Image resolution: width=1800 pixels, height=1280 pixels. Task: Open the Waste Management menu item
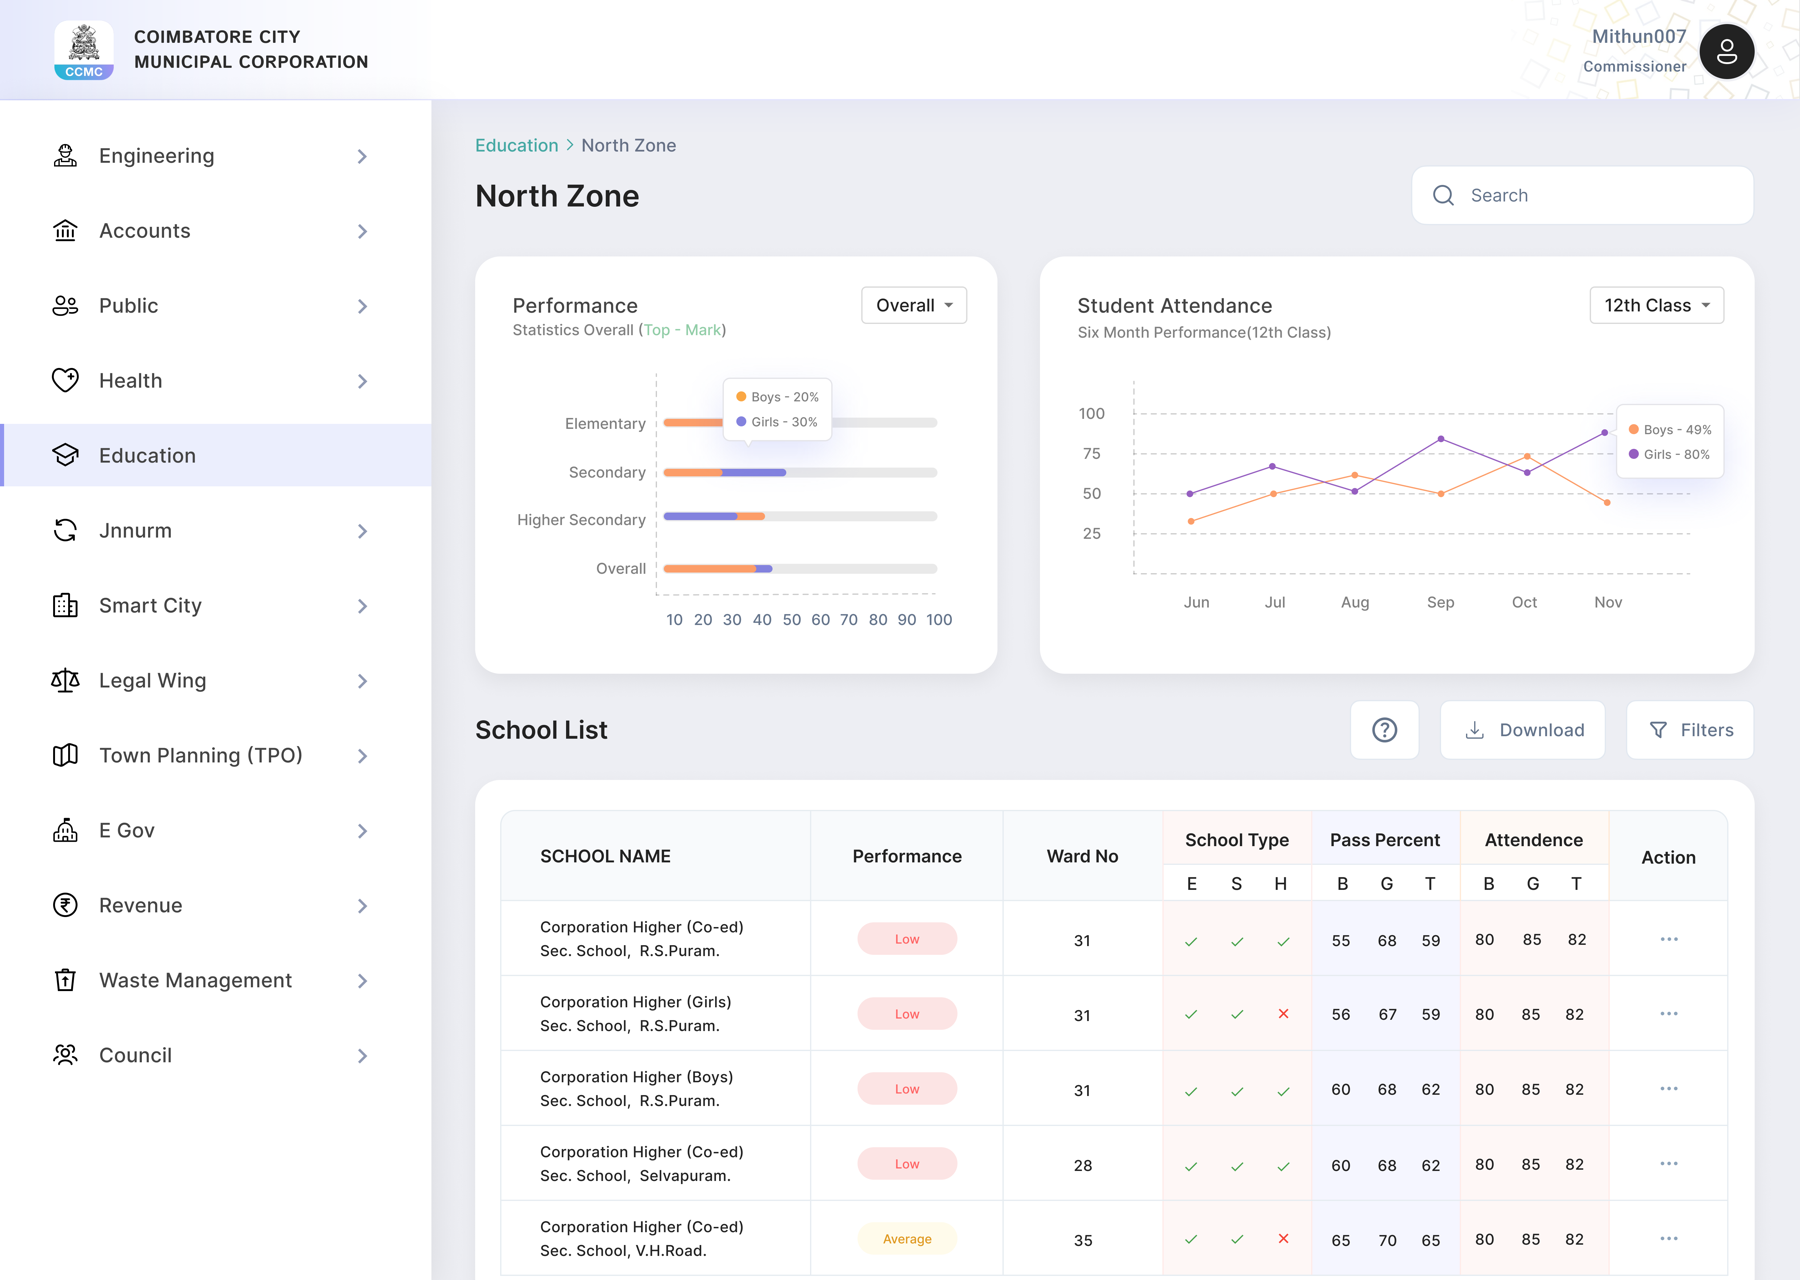coord(216,981)
